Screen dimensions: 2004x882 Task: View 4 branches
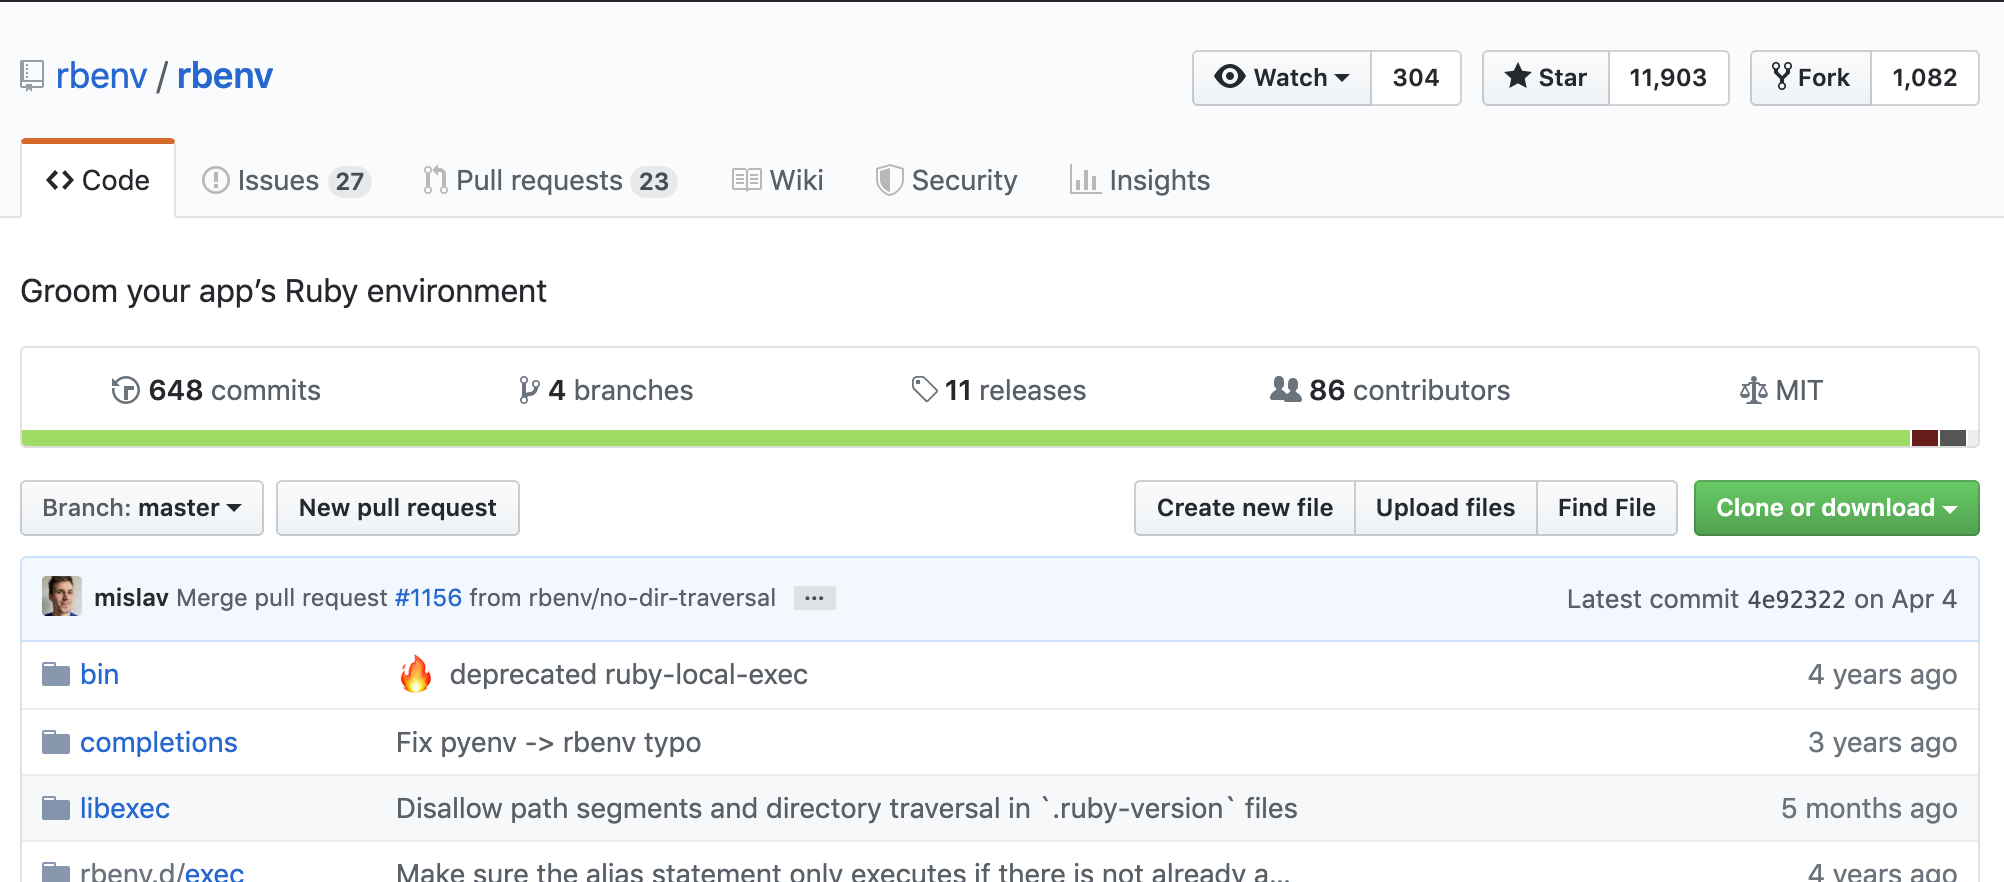pos(606,390)
